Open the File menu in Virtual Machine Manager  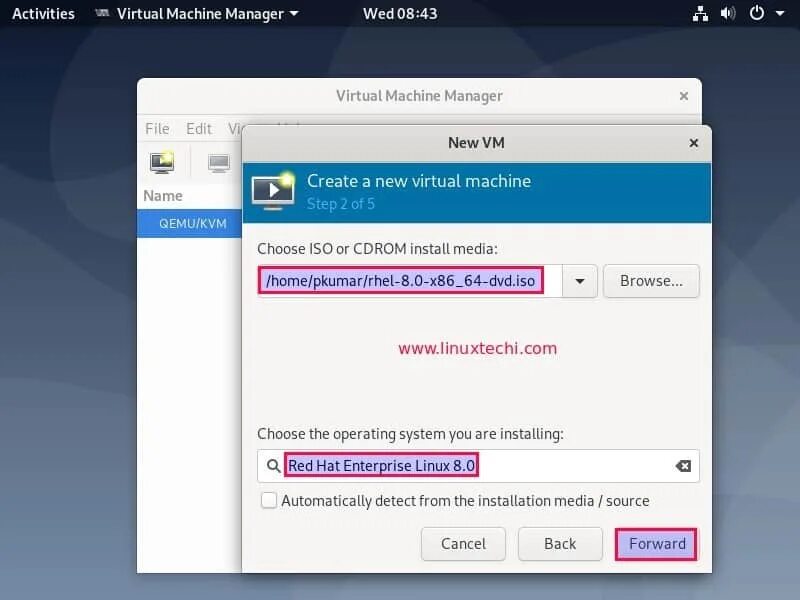point(157,129)
